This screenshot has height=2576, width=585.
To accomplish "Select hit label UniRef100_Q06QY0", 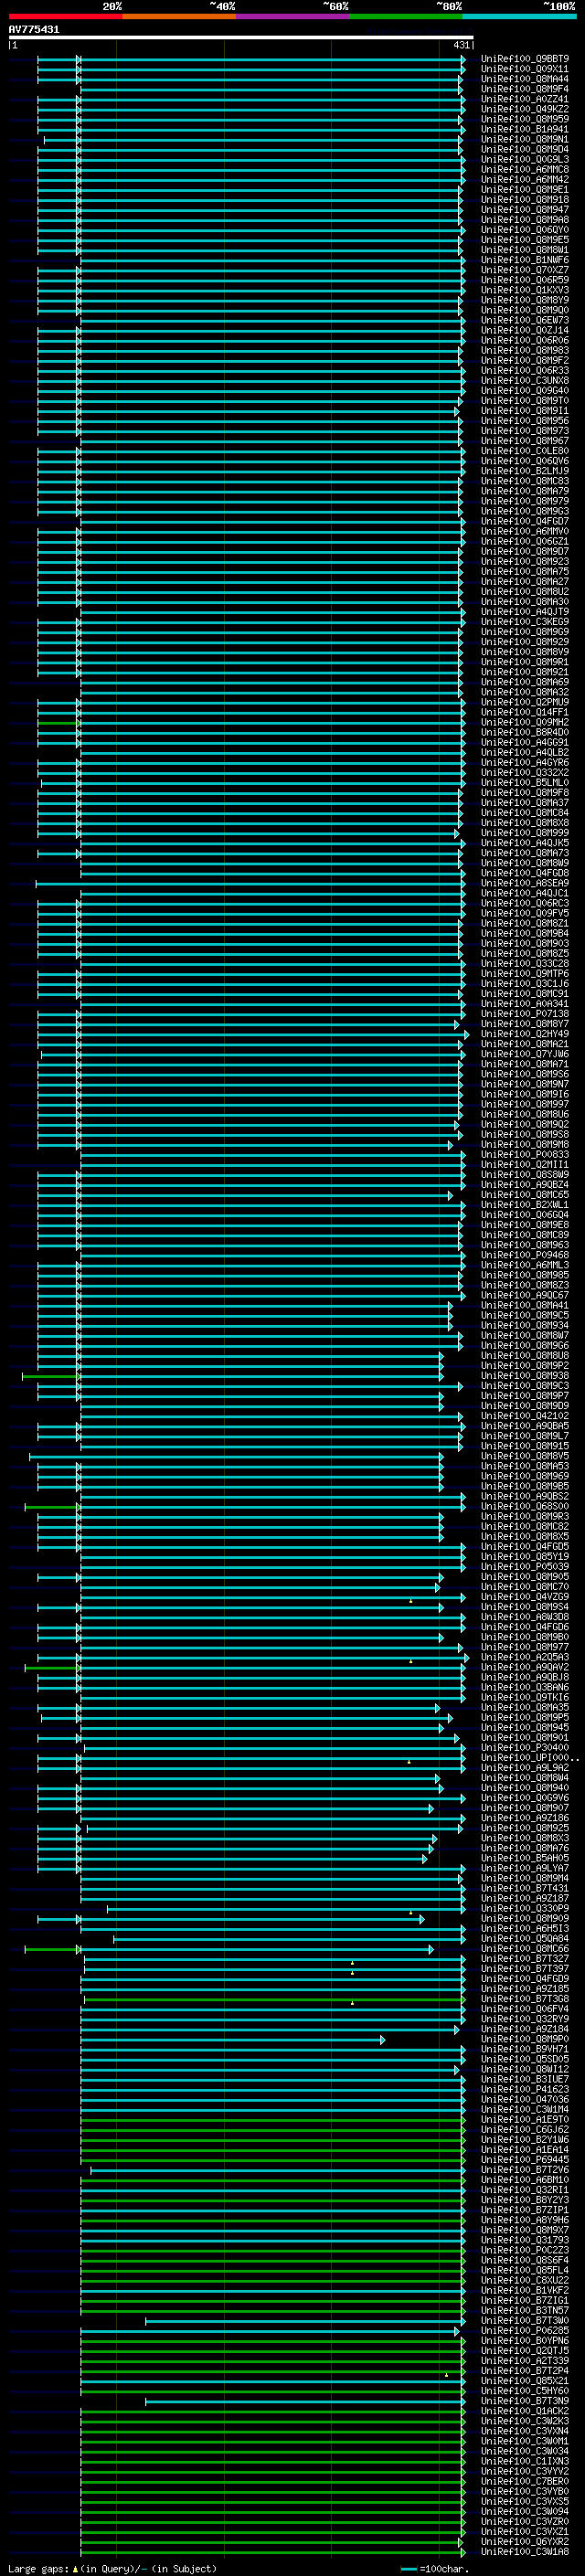I will (525, 230).
